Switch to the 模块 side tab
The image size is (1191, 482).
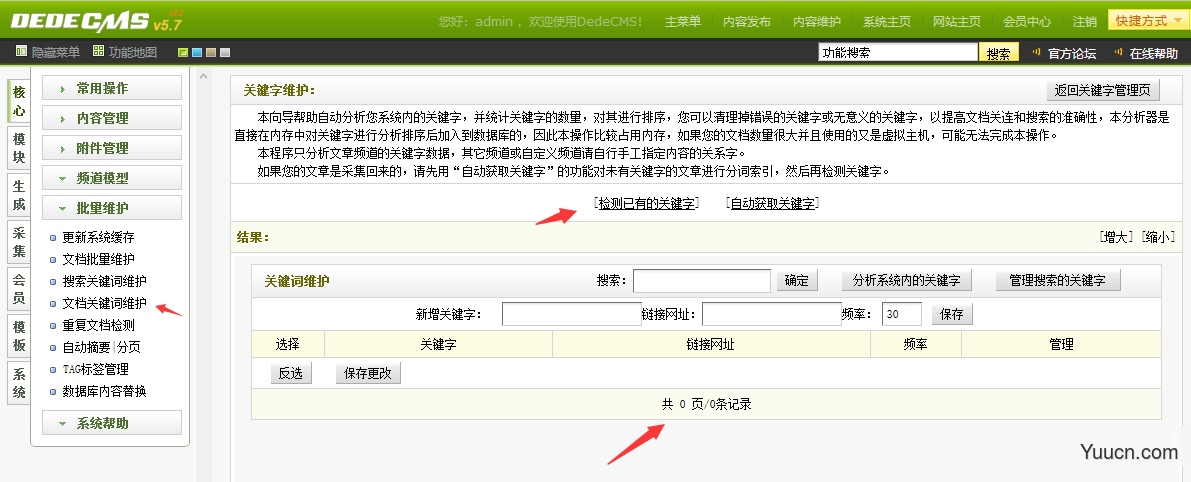[18, 148]
